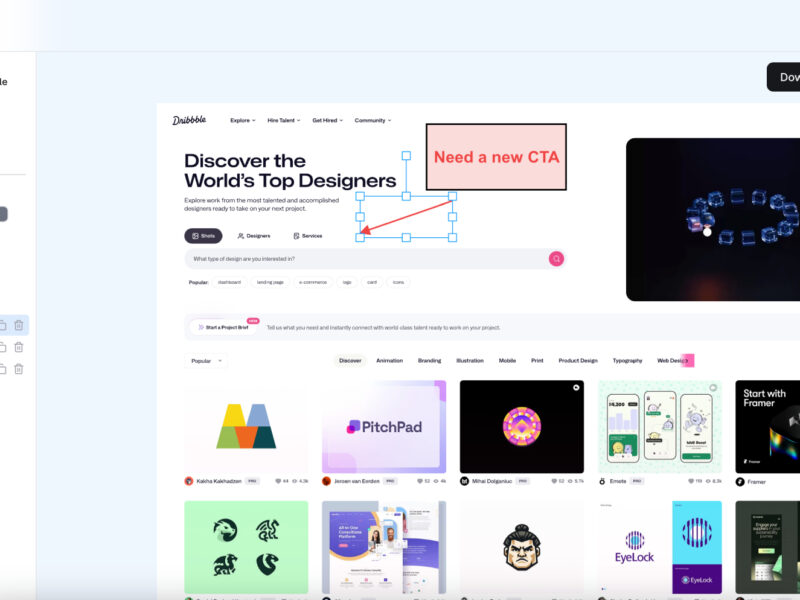Image resolution: width=800 pixels, height=600 pixels.
Task: Open the Popular sort dropdown
Action: coord(205,360)
